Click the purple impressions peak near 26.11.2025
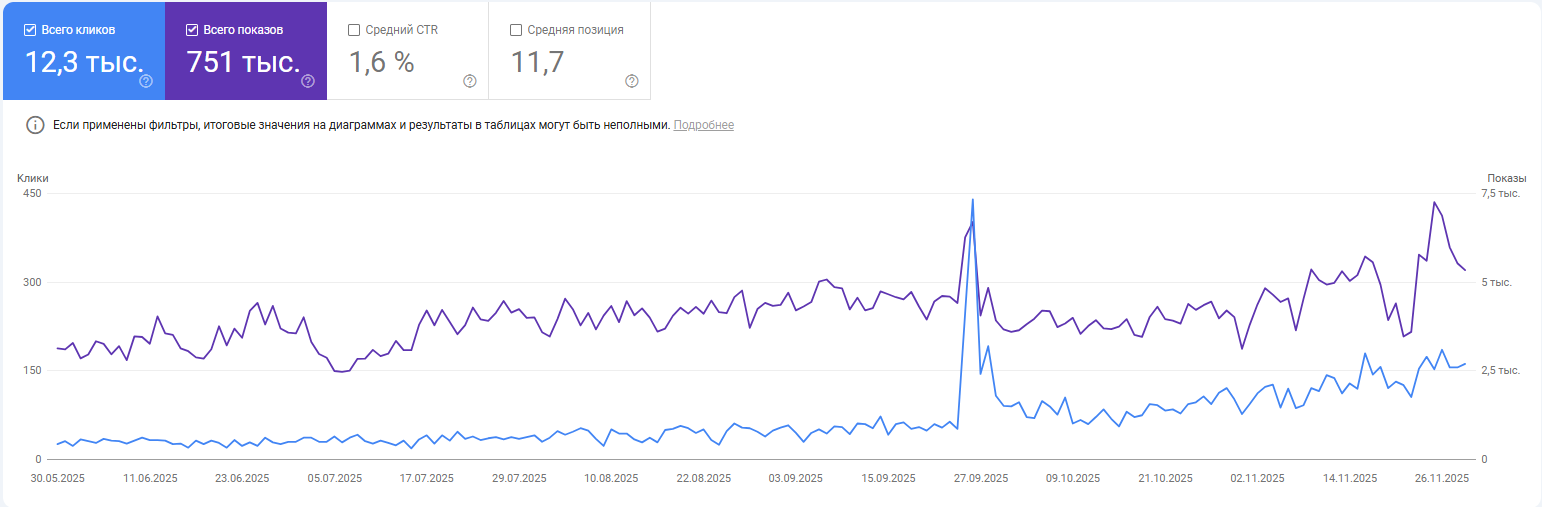The width and height of the screenshot is (1542, 507). click(x=1434, y=203)
